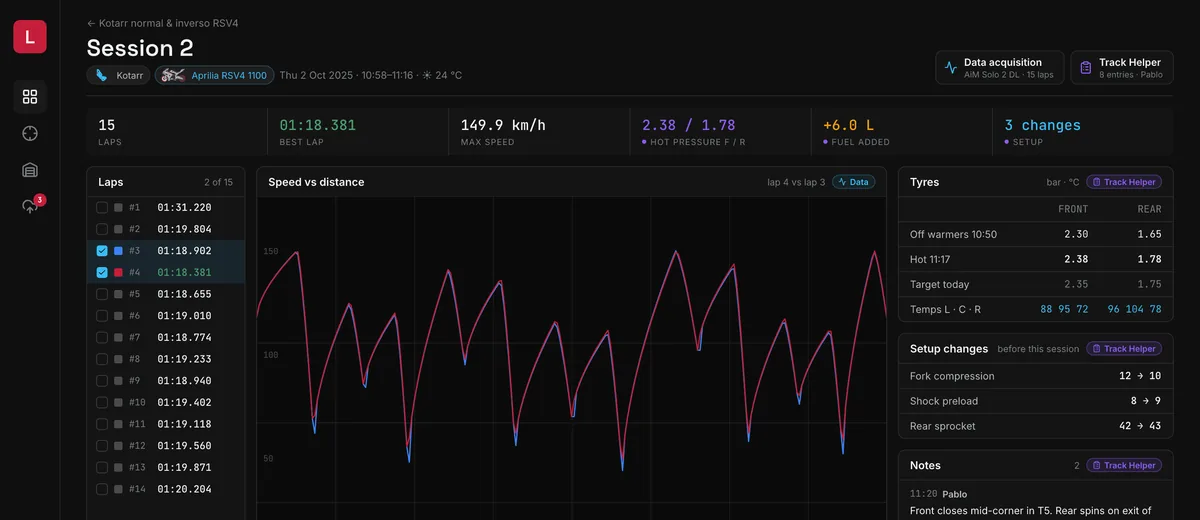Screen dimensions: 1200x520
Task: Uncheck the lap #4 checkbox
Action: [x=102, y=272]
